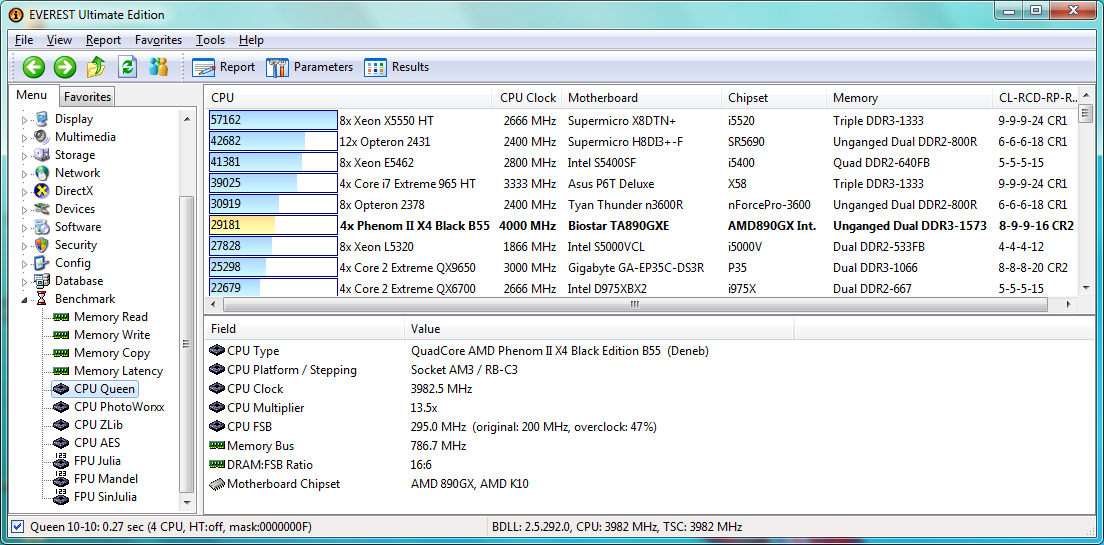Toggle the status bar Queen checkbox
Image resolution: width=1104 pixels, height=545 pixels.
click(x=18, y=527)
